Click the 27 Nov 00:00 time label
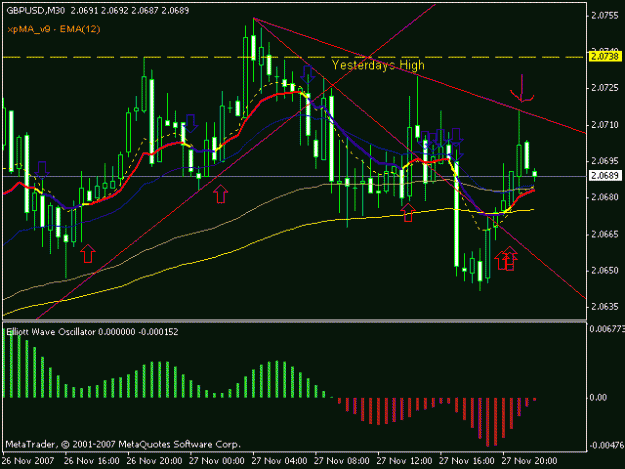The width and height of the screenshot is (625, 469). (x=217, y=461)
